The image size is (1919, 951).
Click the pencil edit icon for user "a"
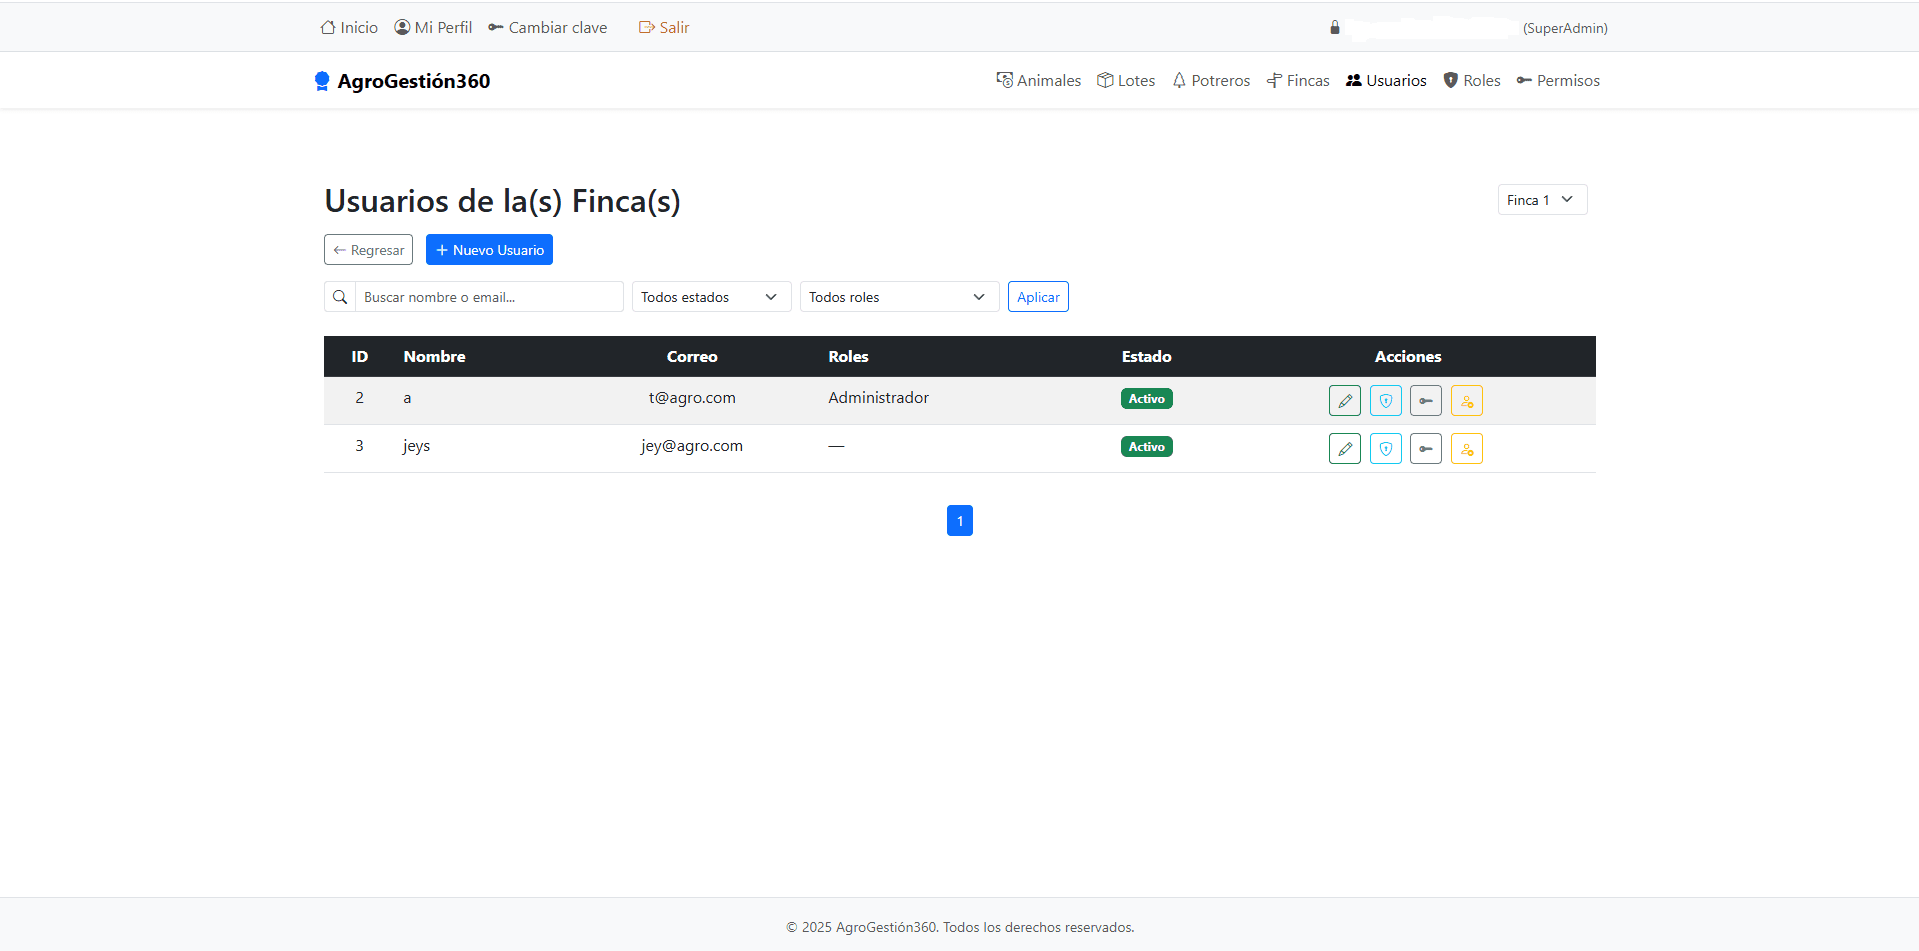(x=1344, y=400)
